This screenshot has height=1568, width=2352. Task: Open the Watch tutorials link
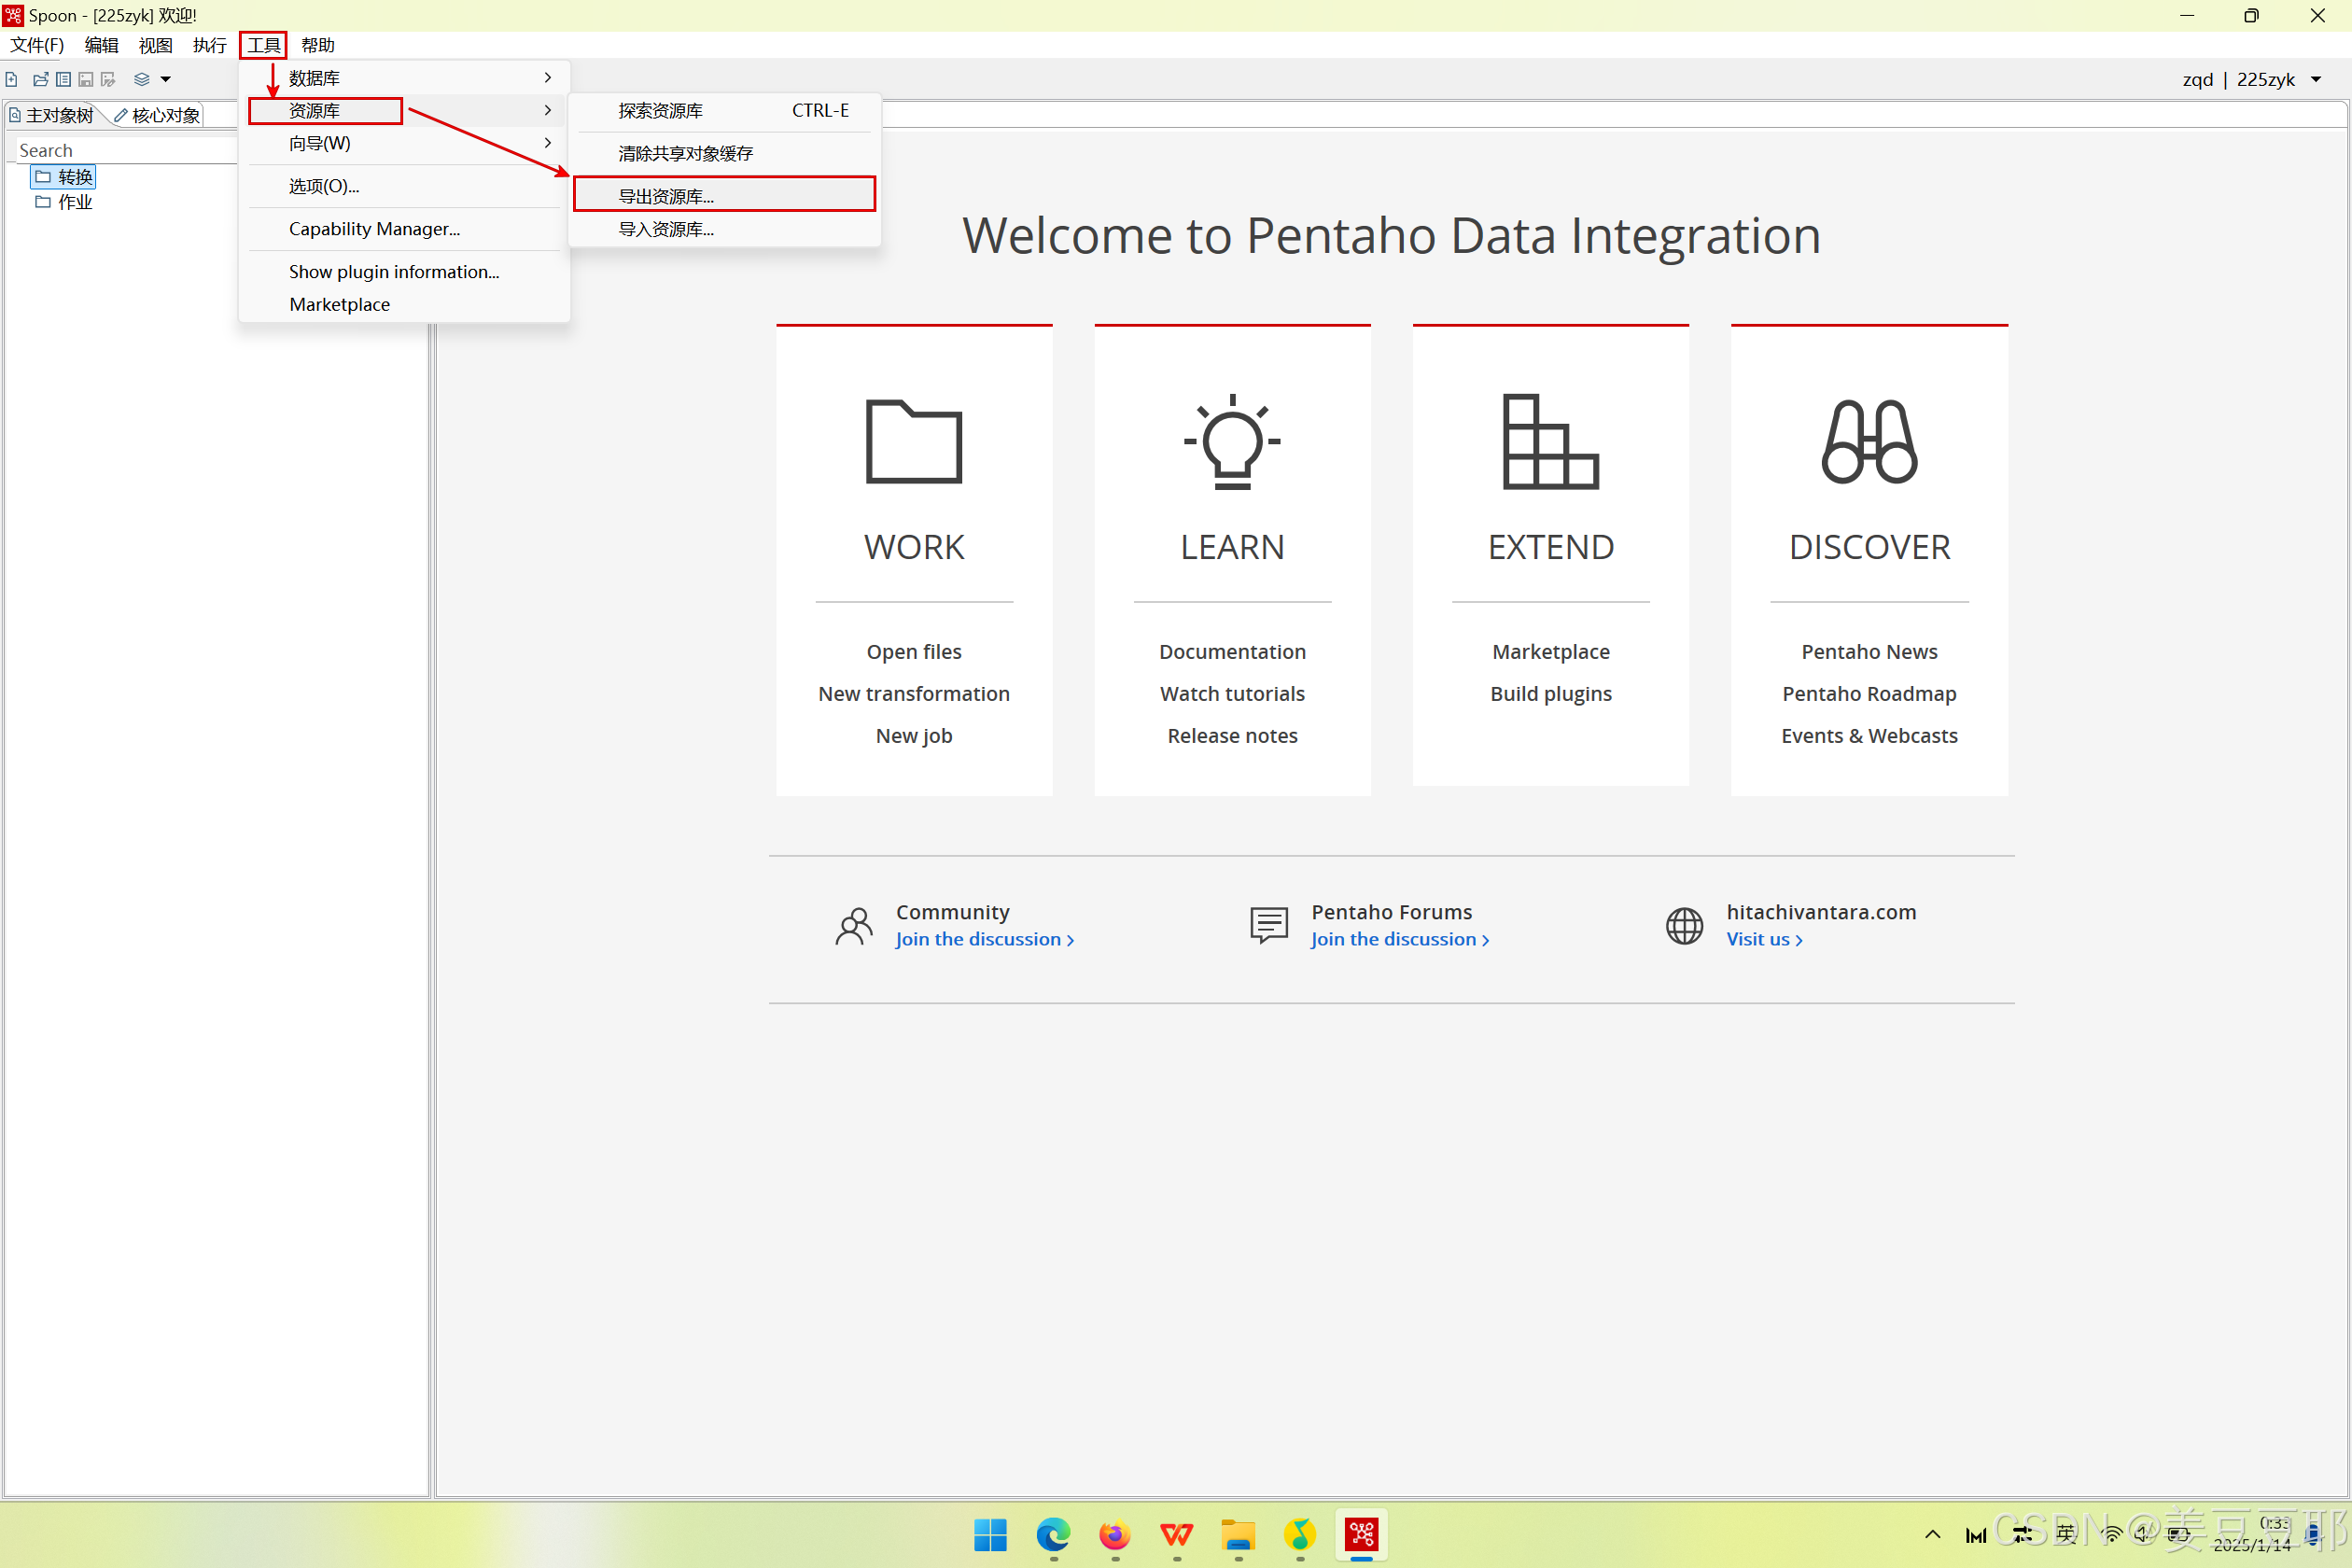[x=1231, y=693]
